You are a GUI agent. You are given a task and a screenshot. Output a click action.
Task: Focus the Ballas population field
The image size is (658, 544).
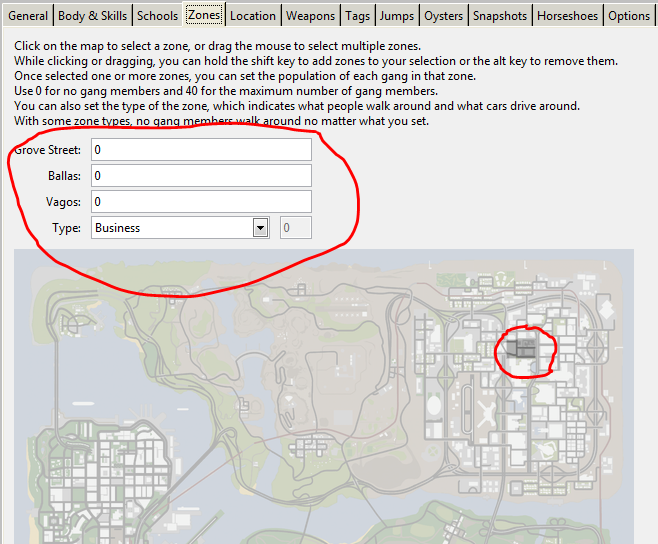201,175
